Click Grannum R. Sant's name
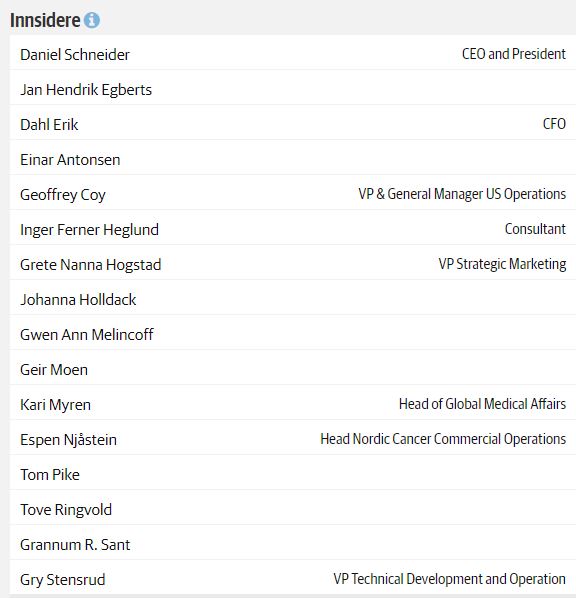 pos(75,545)
